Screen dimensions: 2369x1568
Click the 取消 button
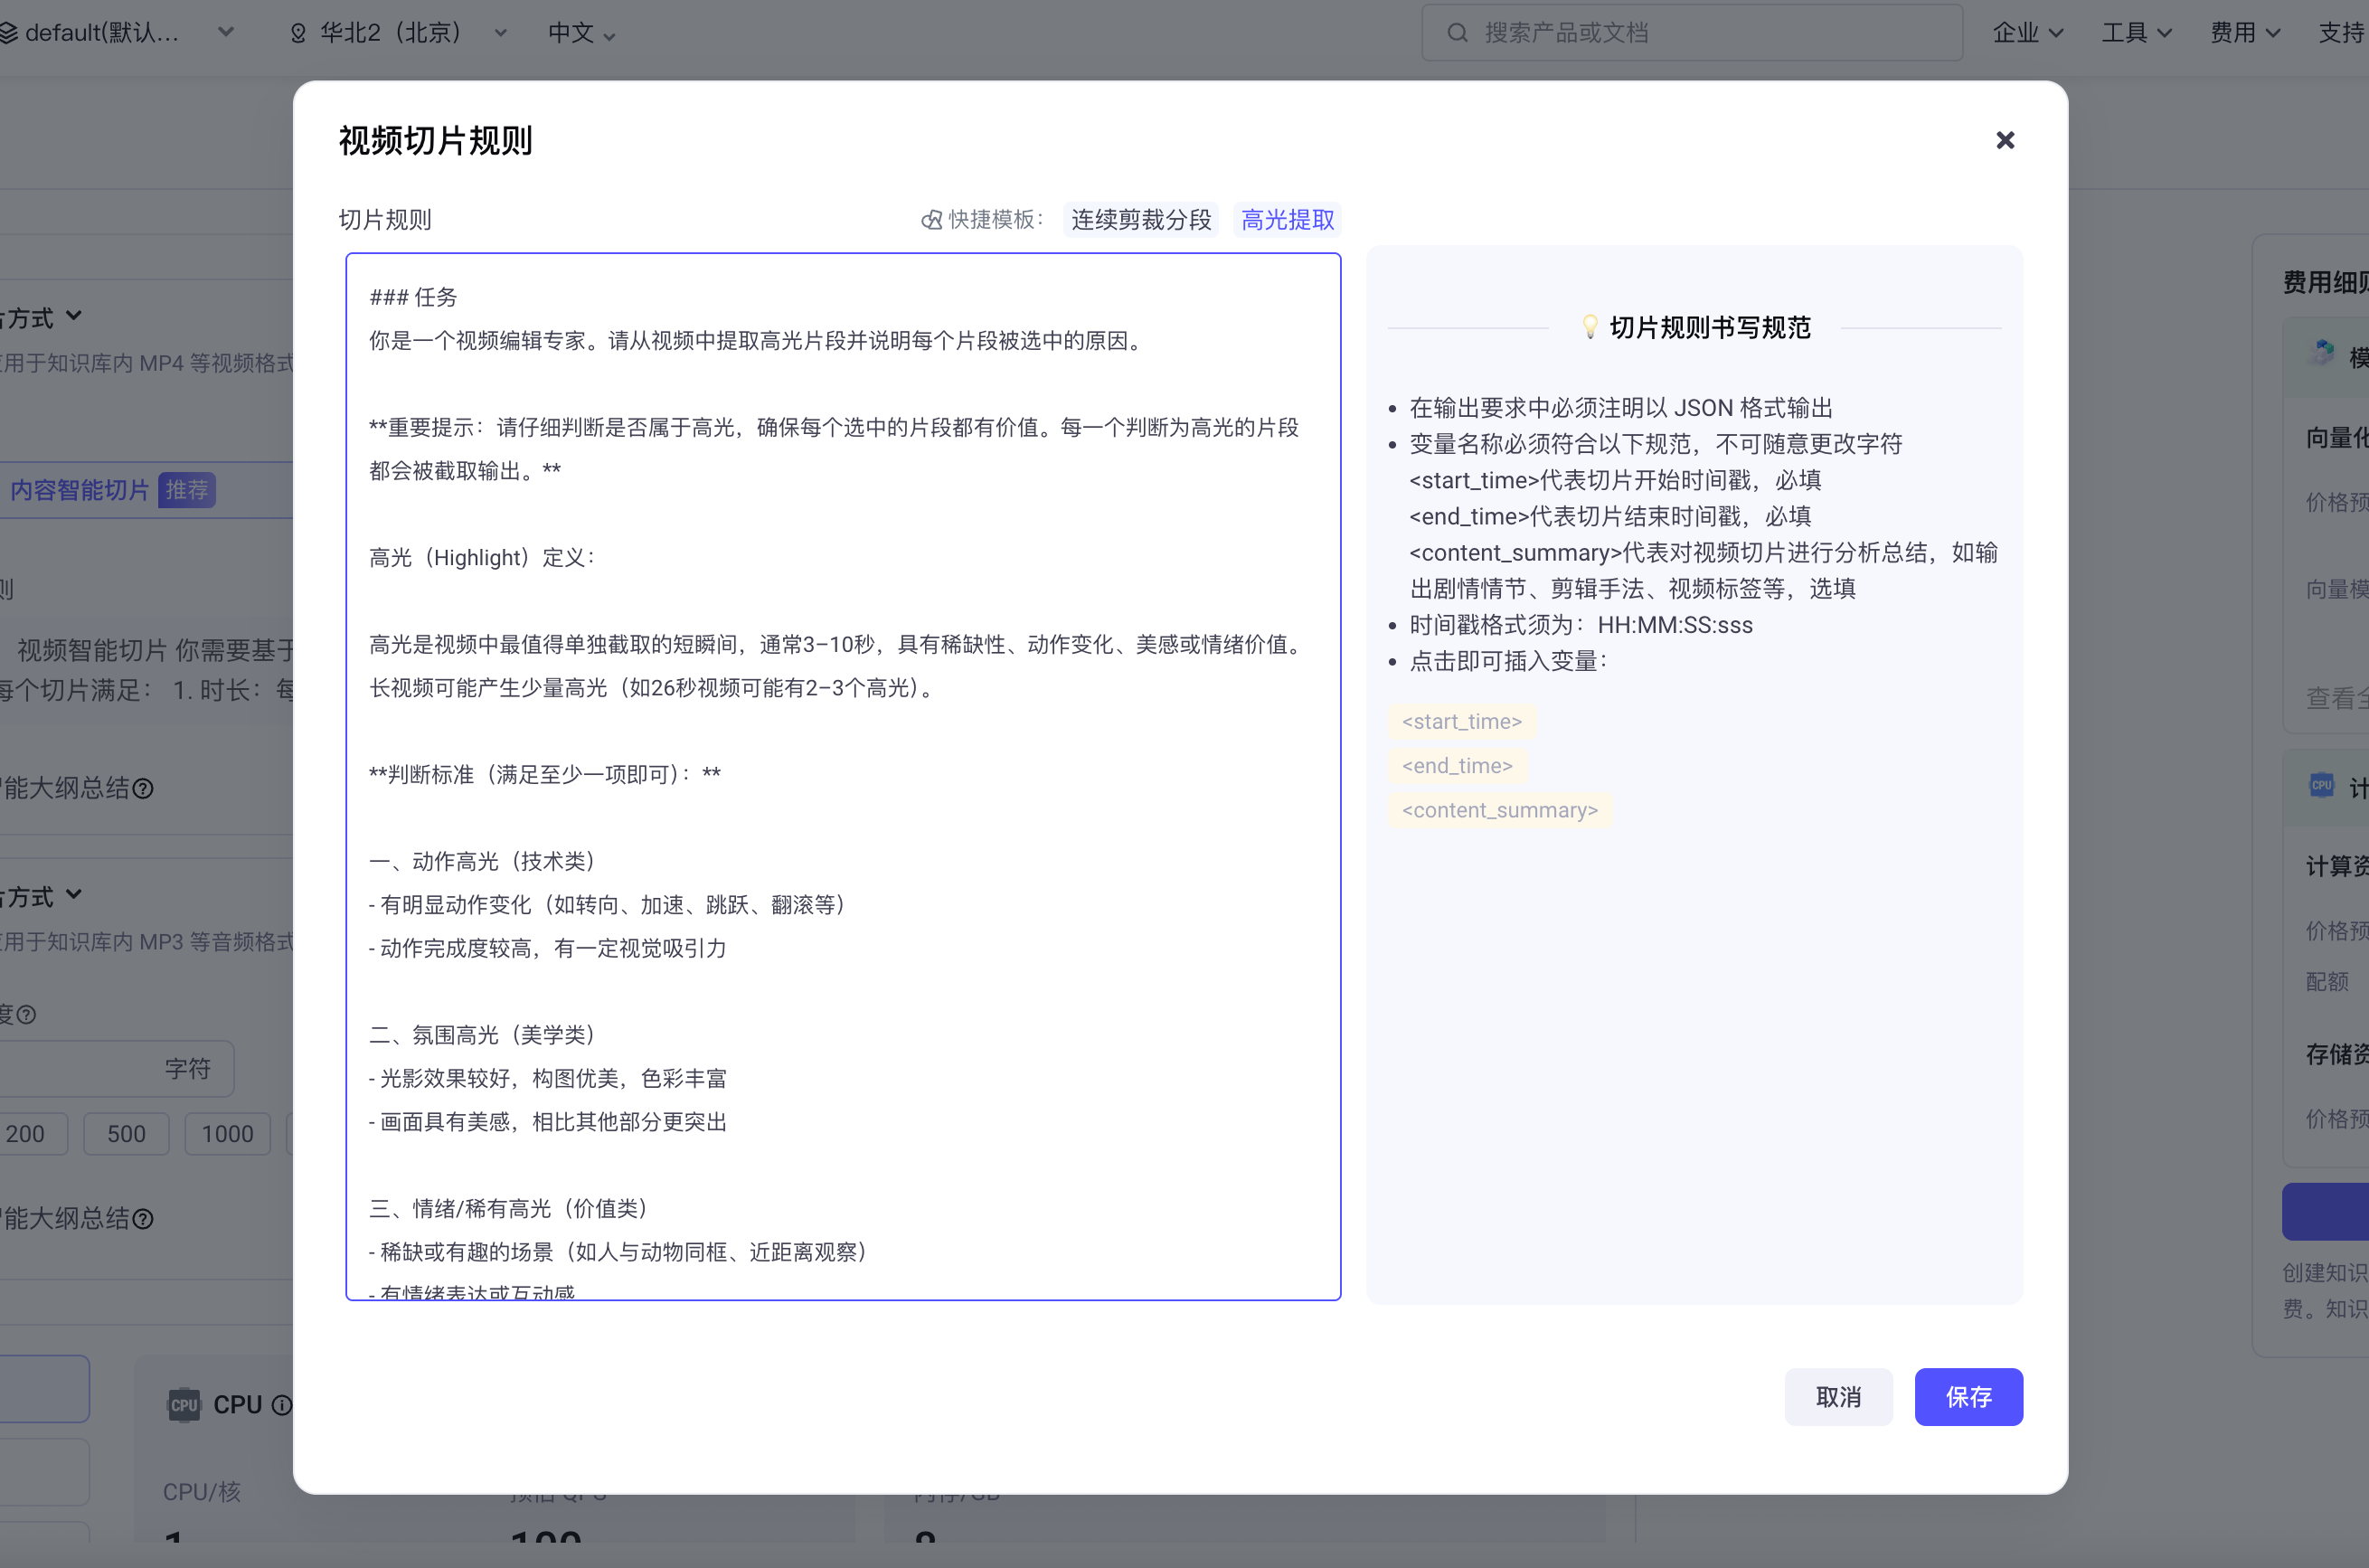tap(1838, 1396)
